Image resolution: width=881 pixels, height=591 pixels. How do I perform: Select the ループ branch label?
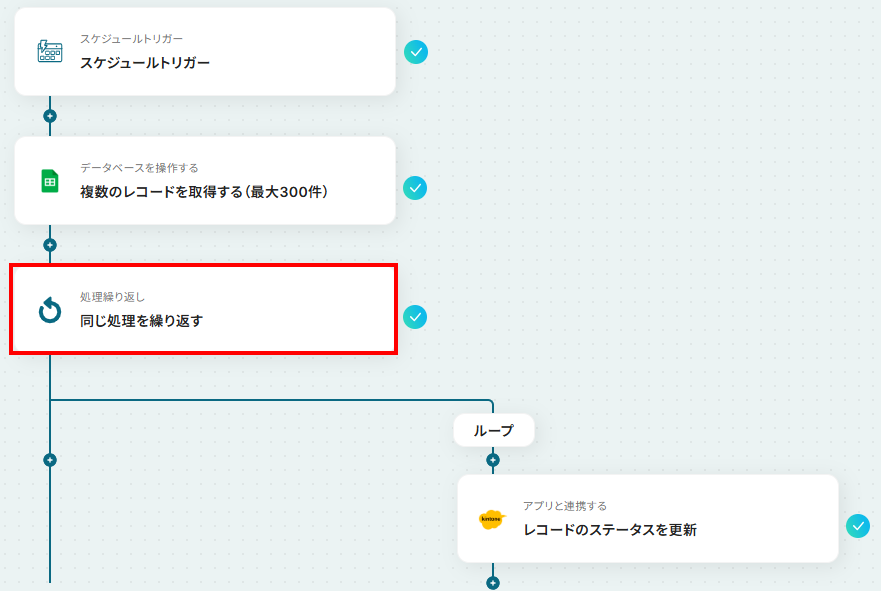click(494, 430)
